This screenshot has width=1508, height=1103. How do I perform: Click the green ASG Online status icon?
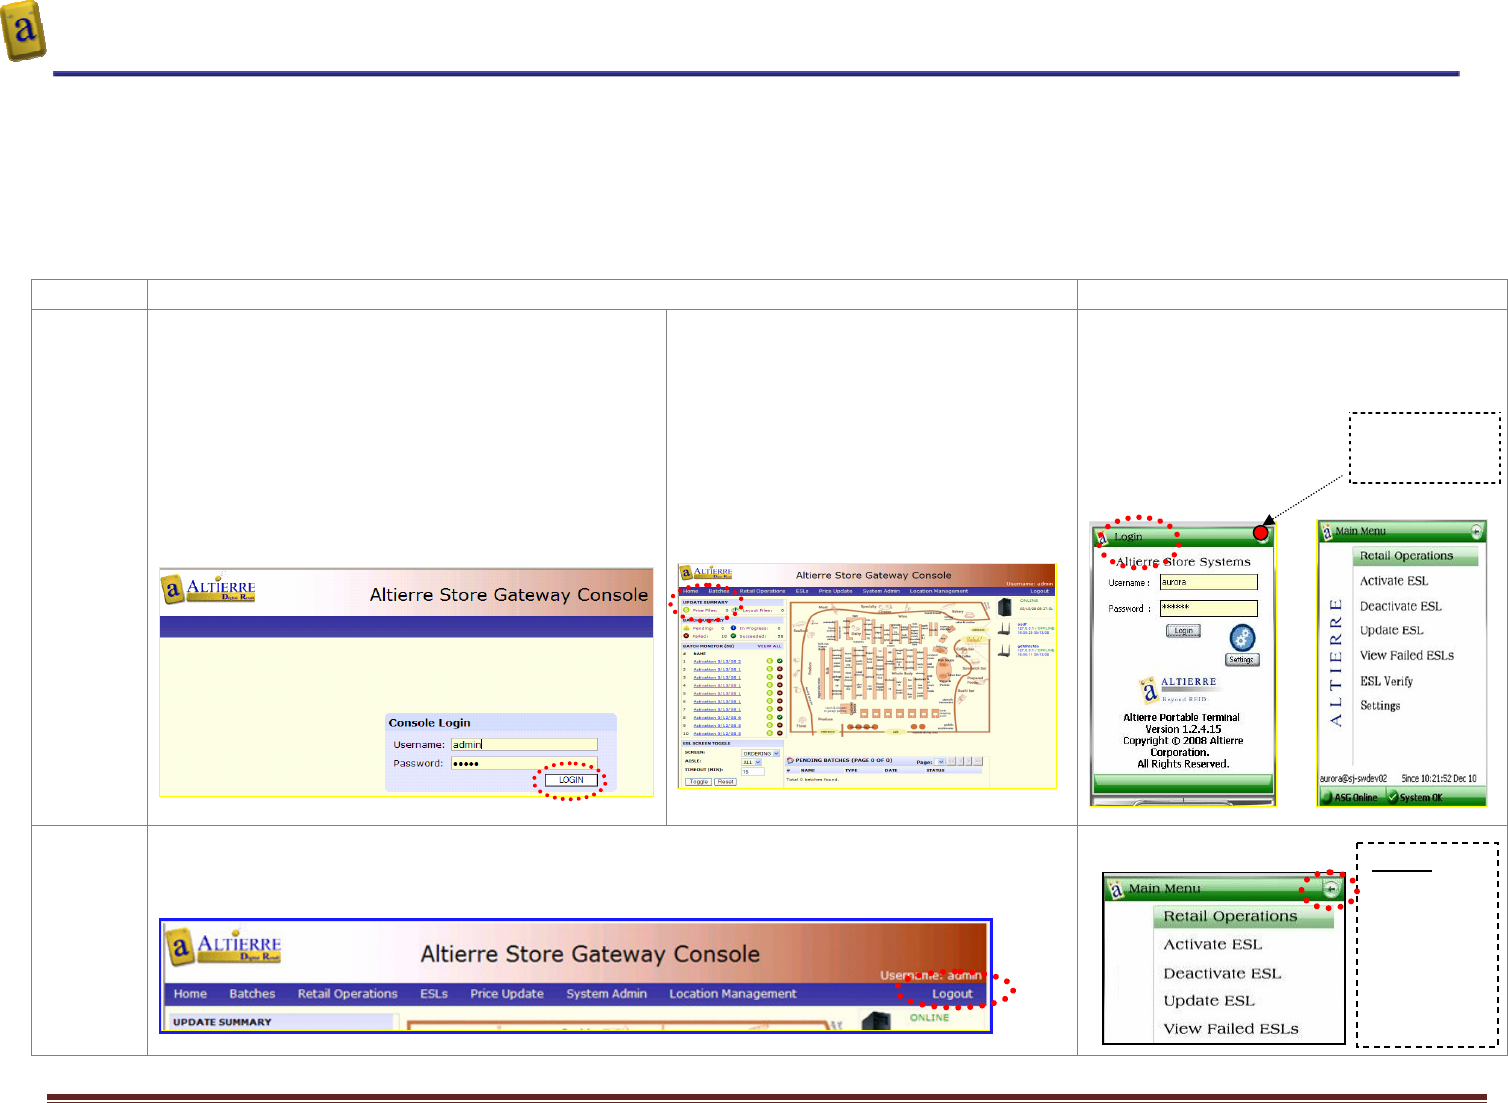[x=1327, y=797]
